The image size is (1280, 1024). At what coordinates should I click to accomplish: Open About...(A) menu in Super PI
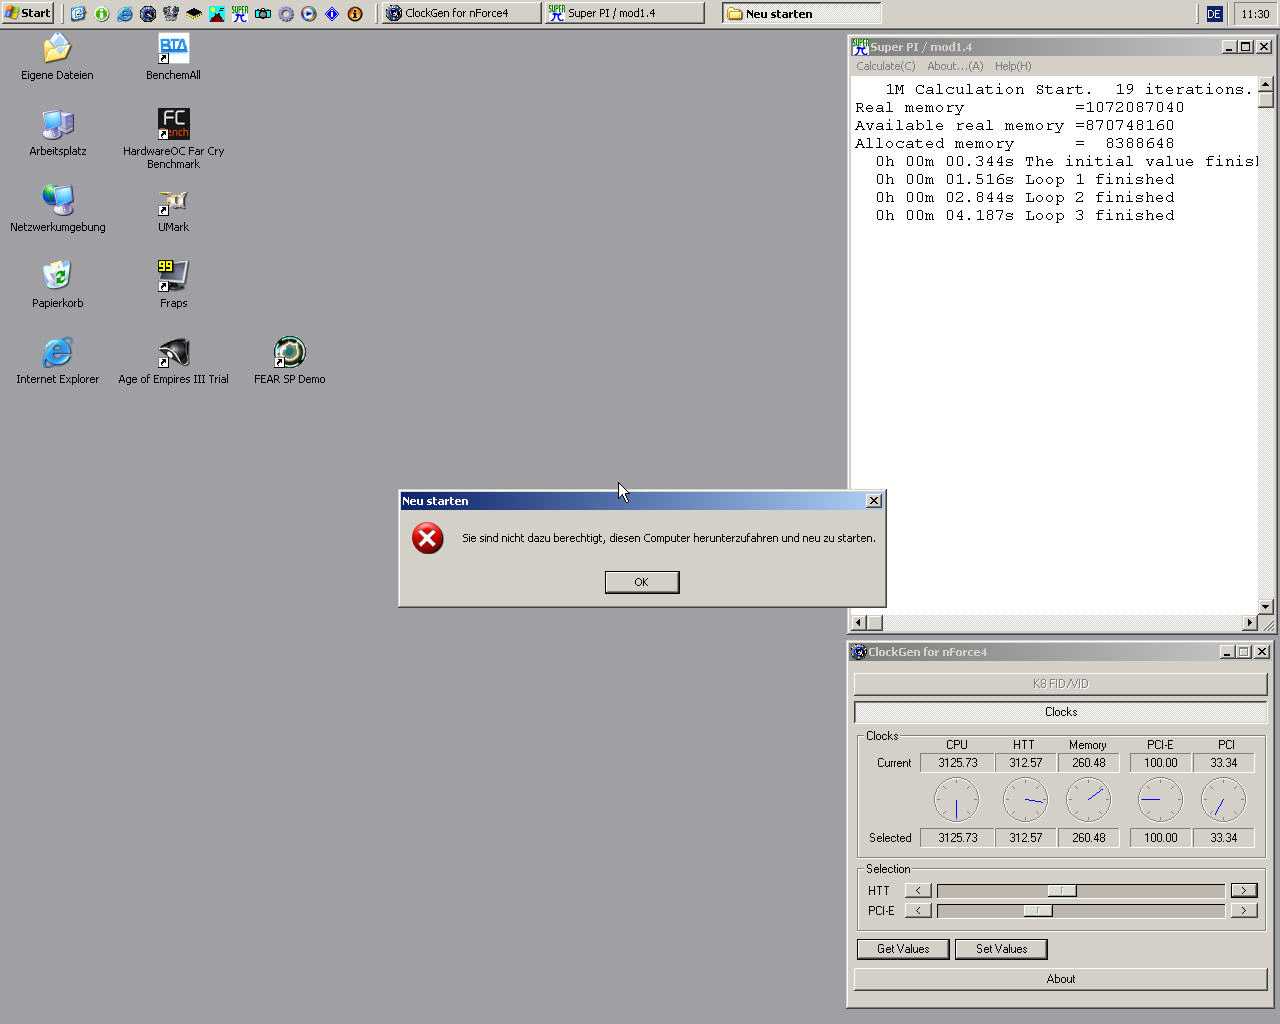[x=955, y=66]
